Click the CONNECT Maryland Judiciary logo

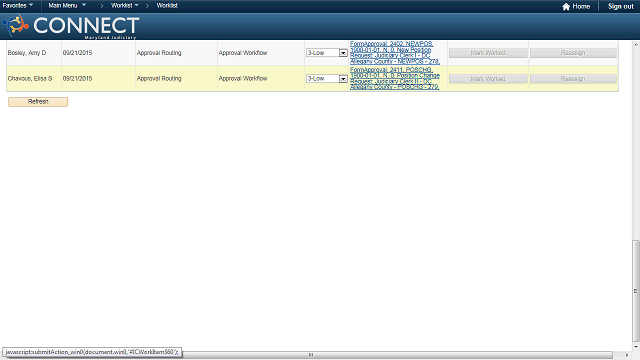pos(71,27)
